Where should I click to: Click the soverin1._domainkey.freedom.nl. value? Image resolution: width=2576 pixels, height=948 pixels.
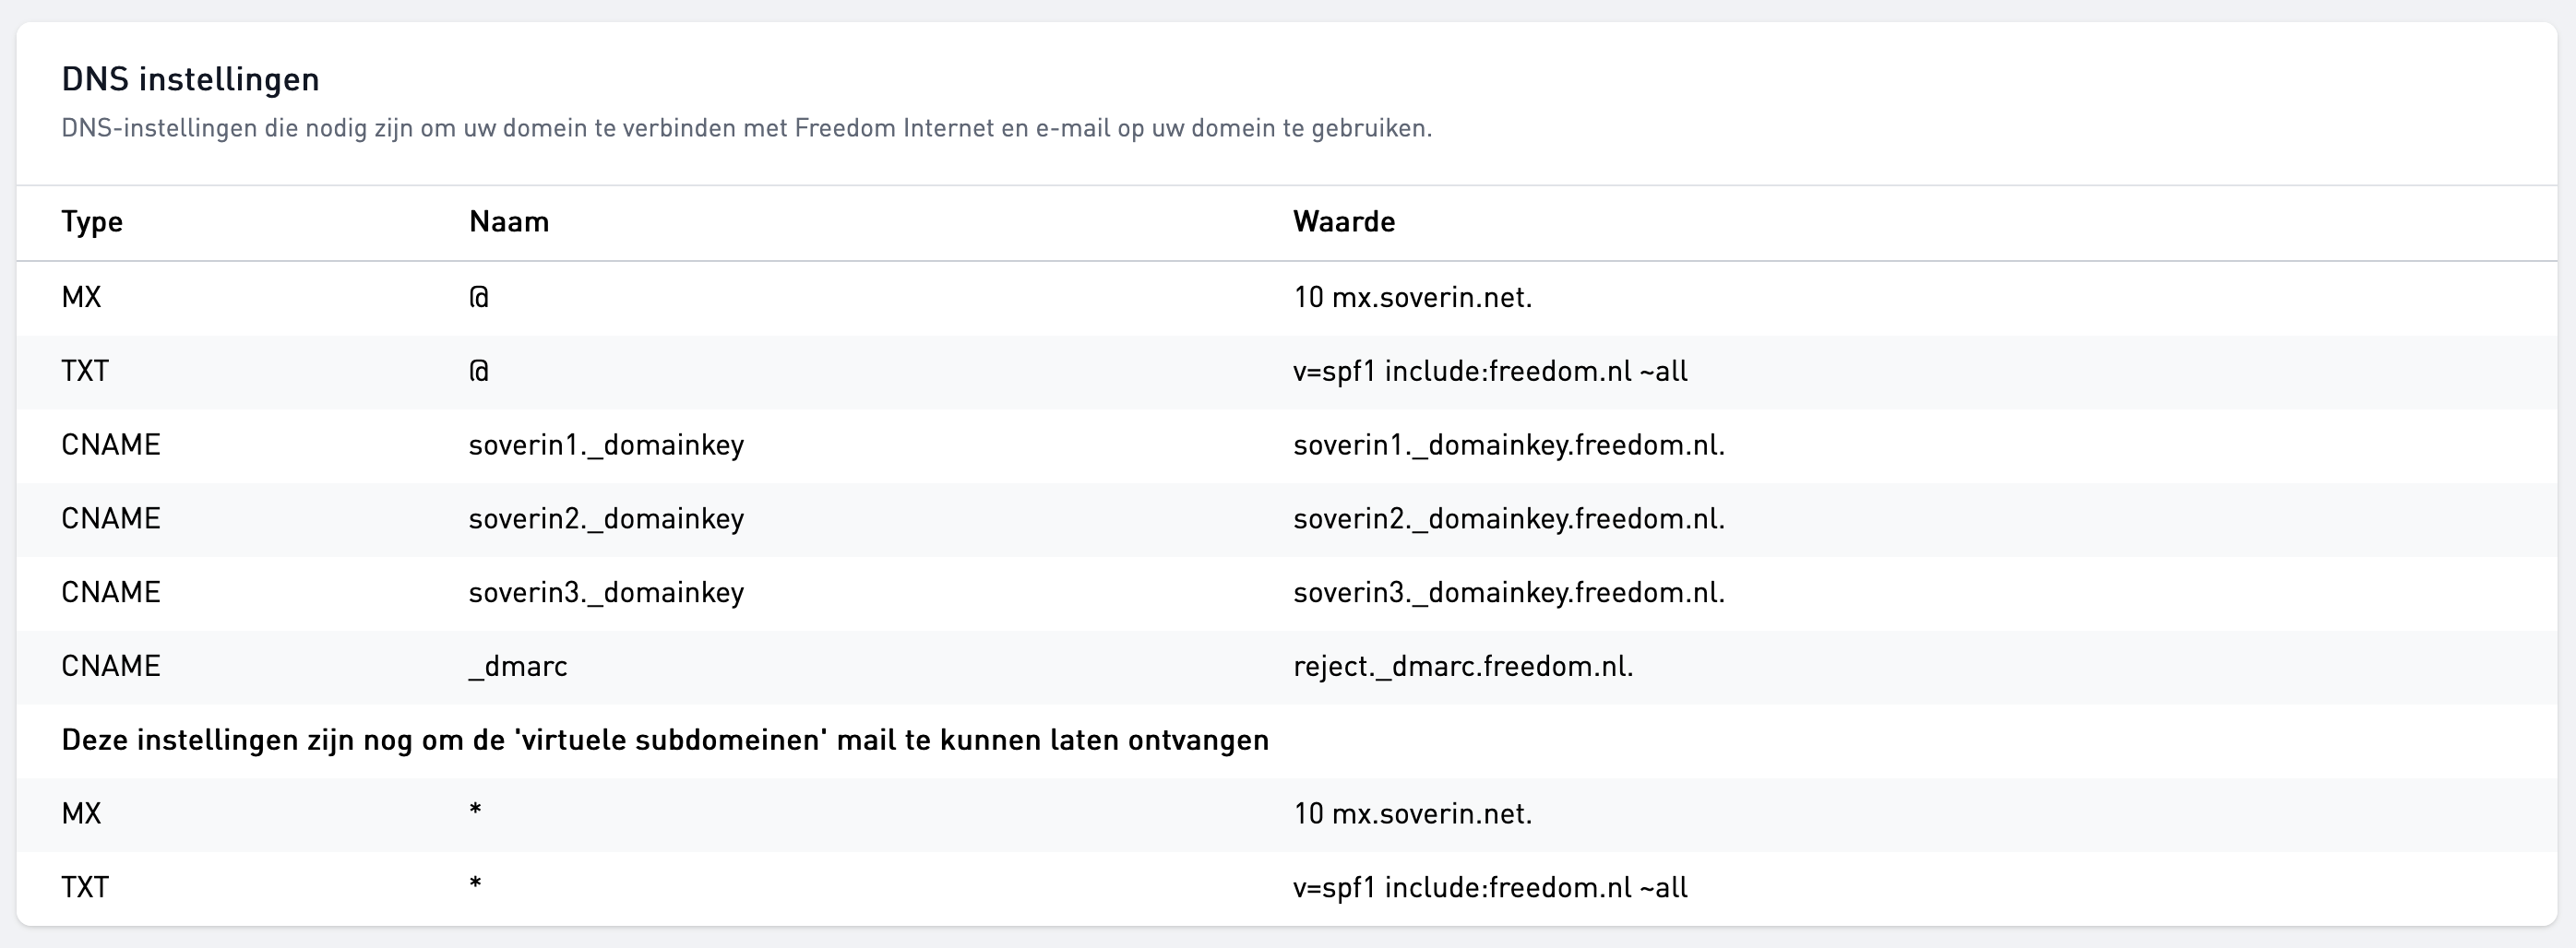point(1508,445)
